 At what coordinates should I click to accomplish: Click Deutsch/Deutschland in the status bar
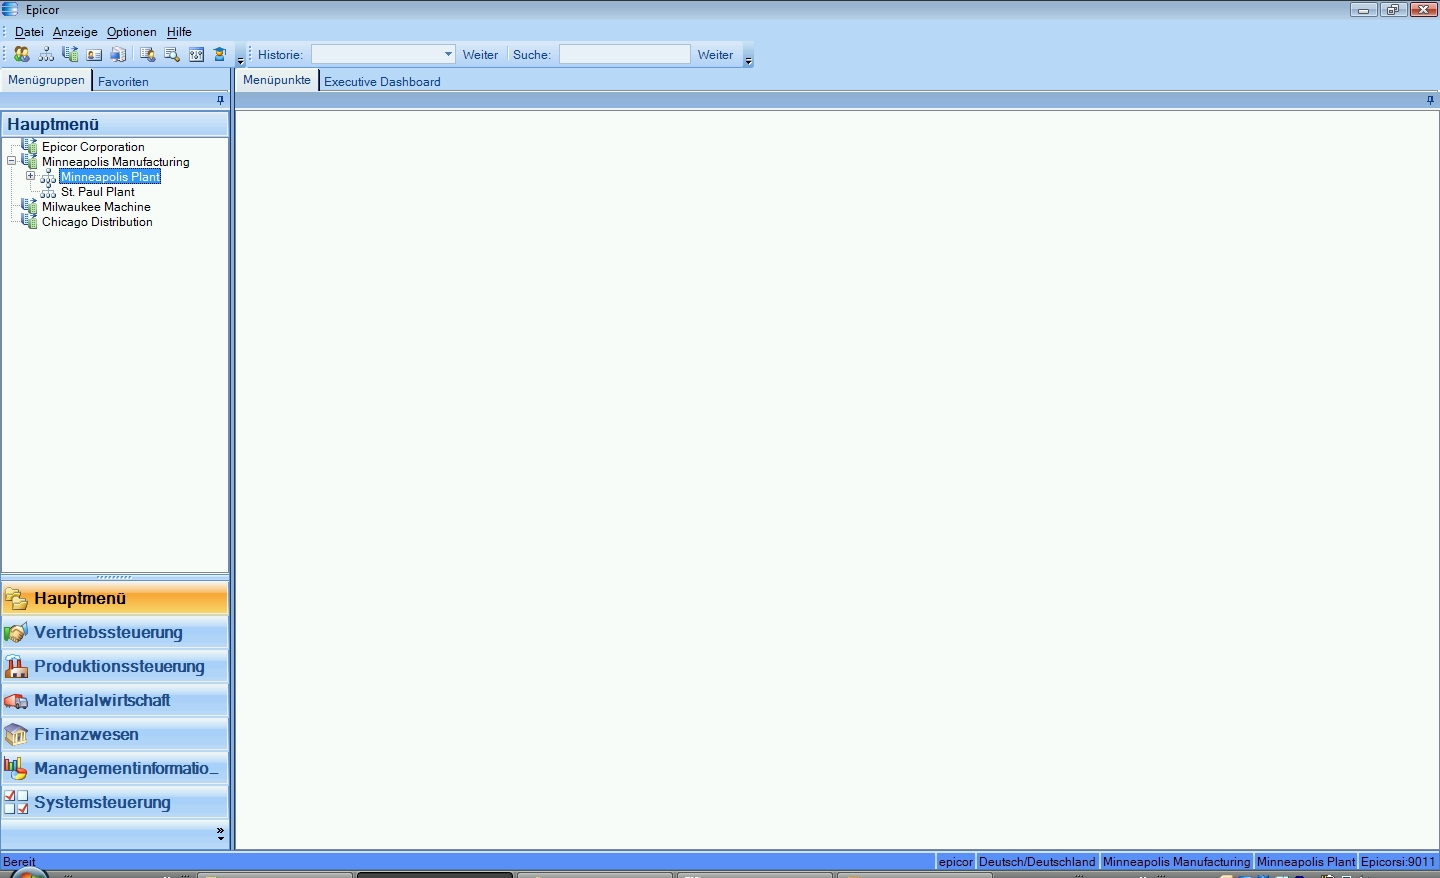click(x=1037, y=861)
